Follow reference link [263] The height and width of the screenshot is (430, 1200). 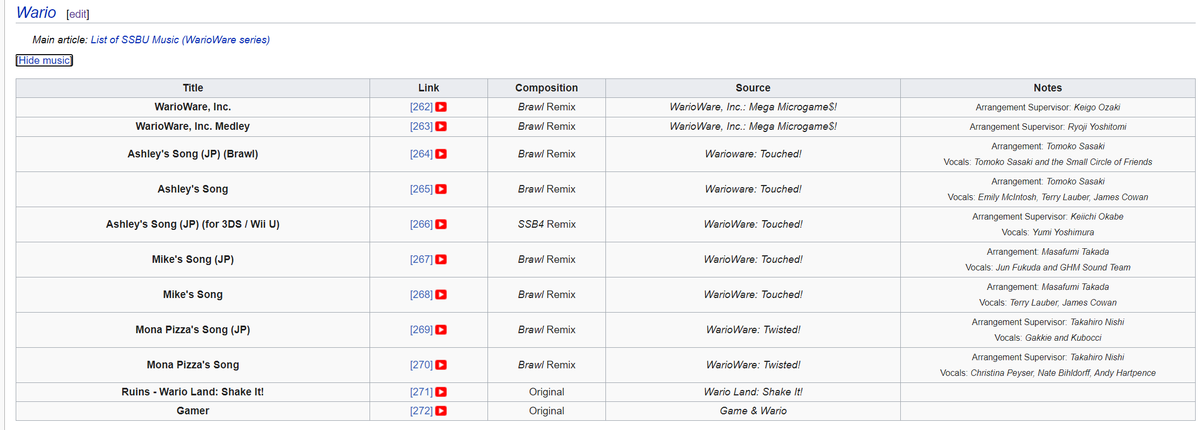click(x=420, y=127)
